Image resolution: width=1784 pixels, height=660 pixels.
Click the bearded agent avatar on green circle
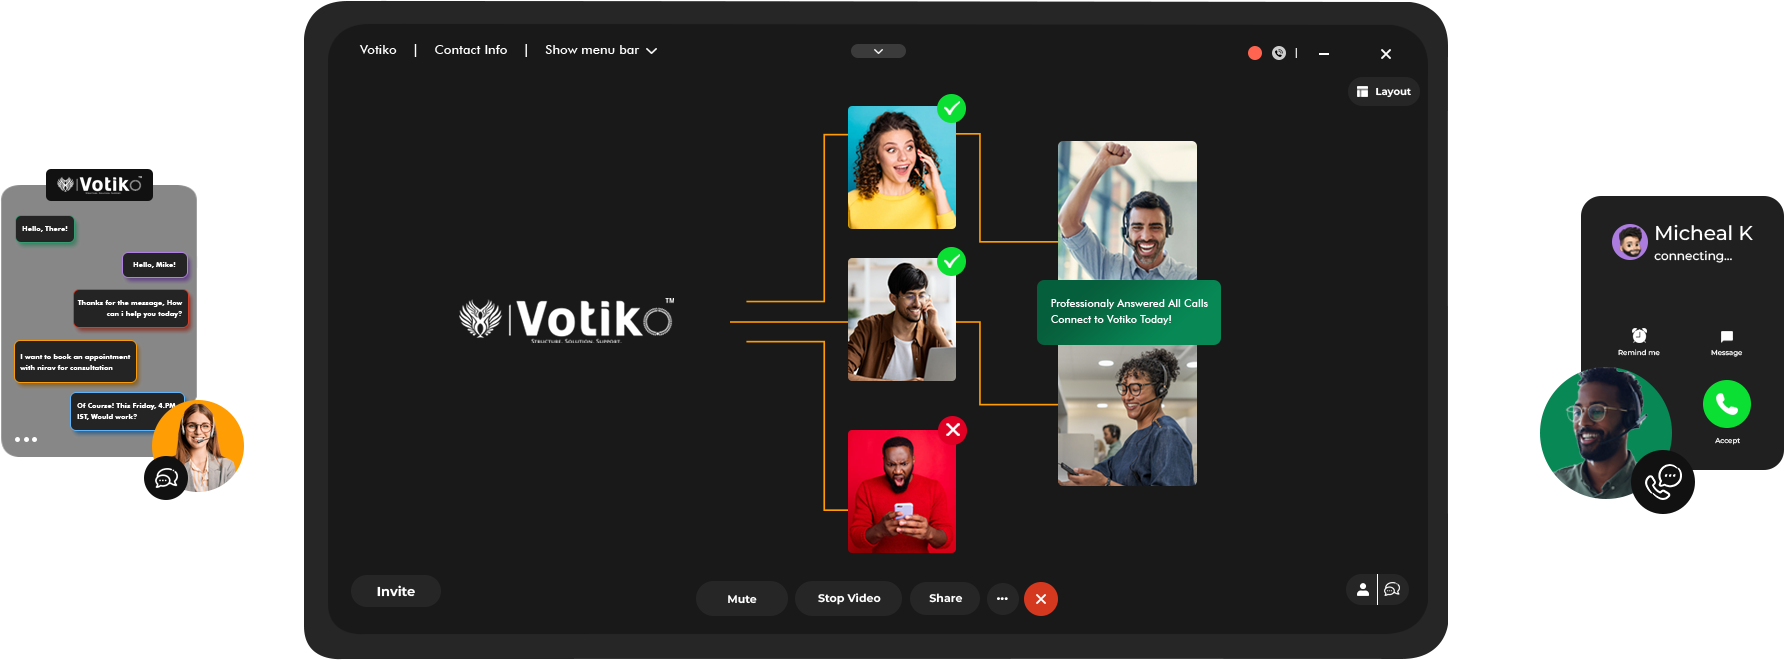1605,432
